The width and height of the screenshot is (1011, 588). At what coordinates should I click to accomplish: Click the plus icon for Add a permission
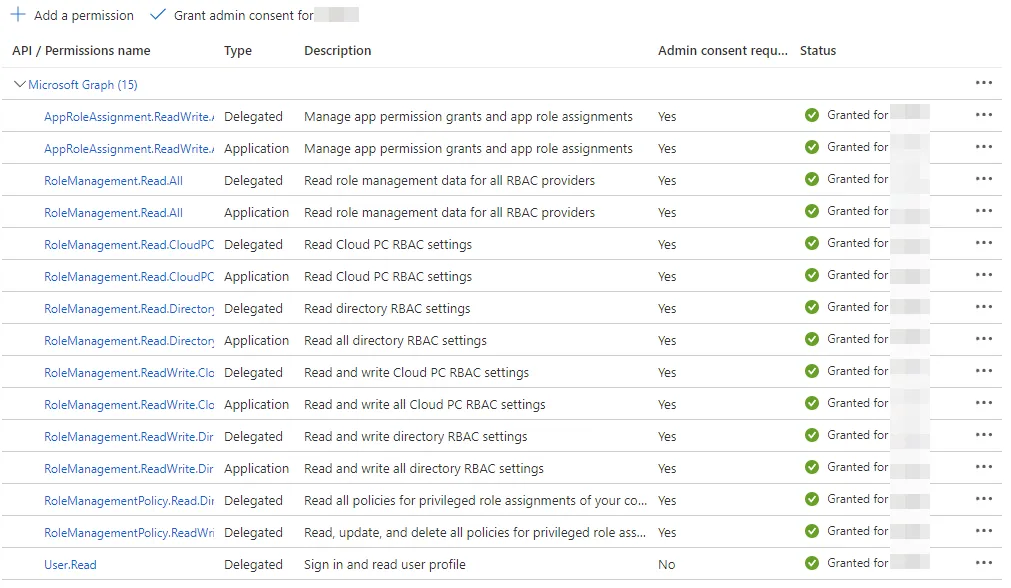(x=18, y=15)
